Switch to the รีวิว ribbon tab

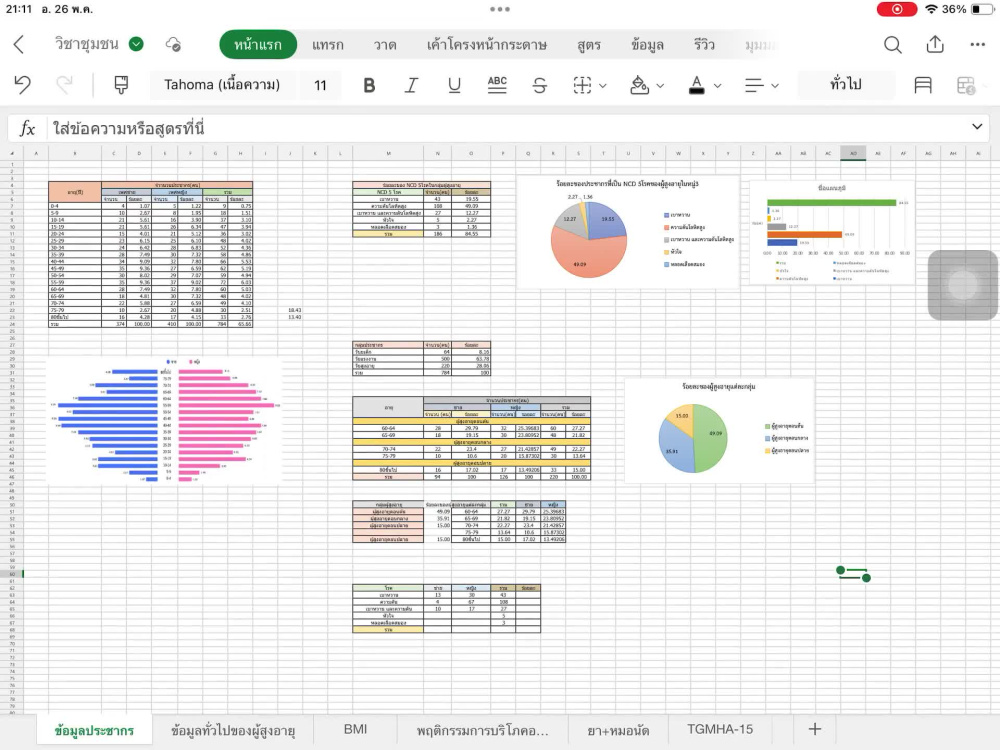click(704, 45)
